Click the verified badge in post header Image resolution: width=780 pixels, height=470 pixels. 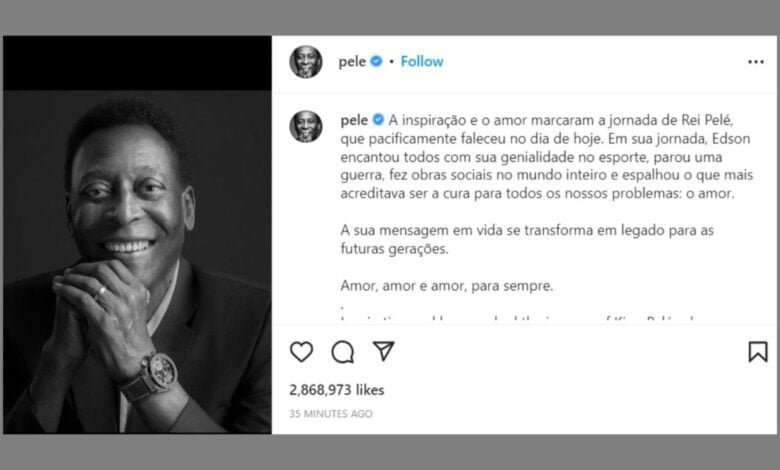377,61
